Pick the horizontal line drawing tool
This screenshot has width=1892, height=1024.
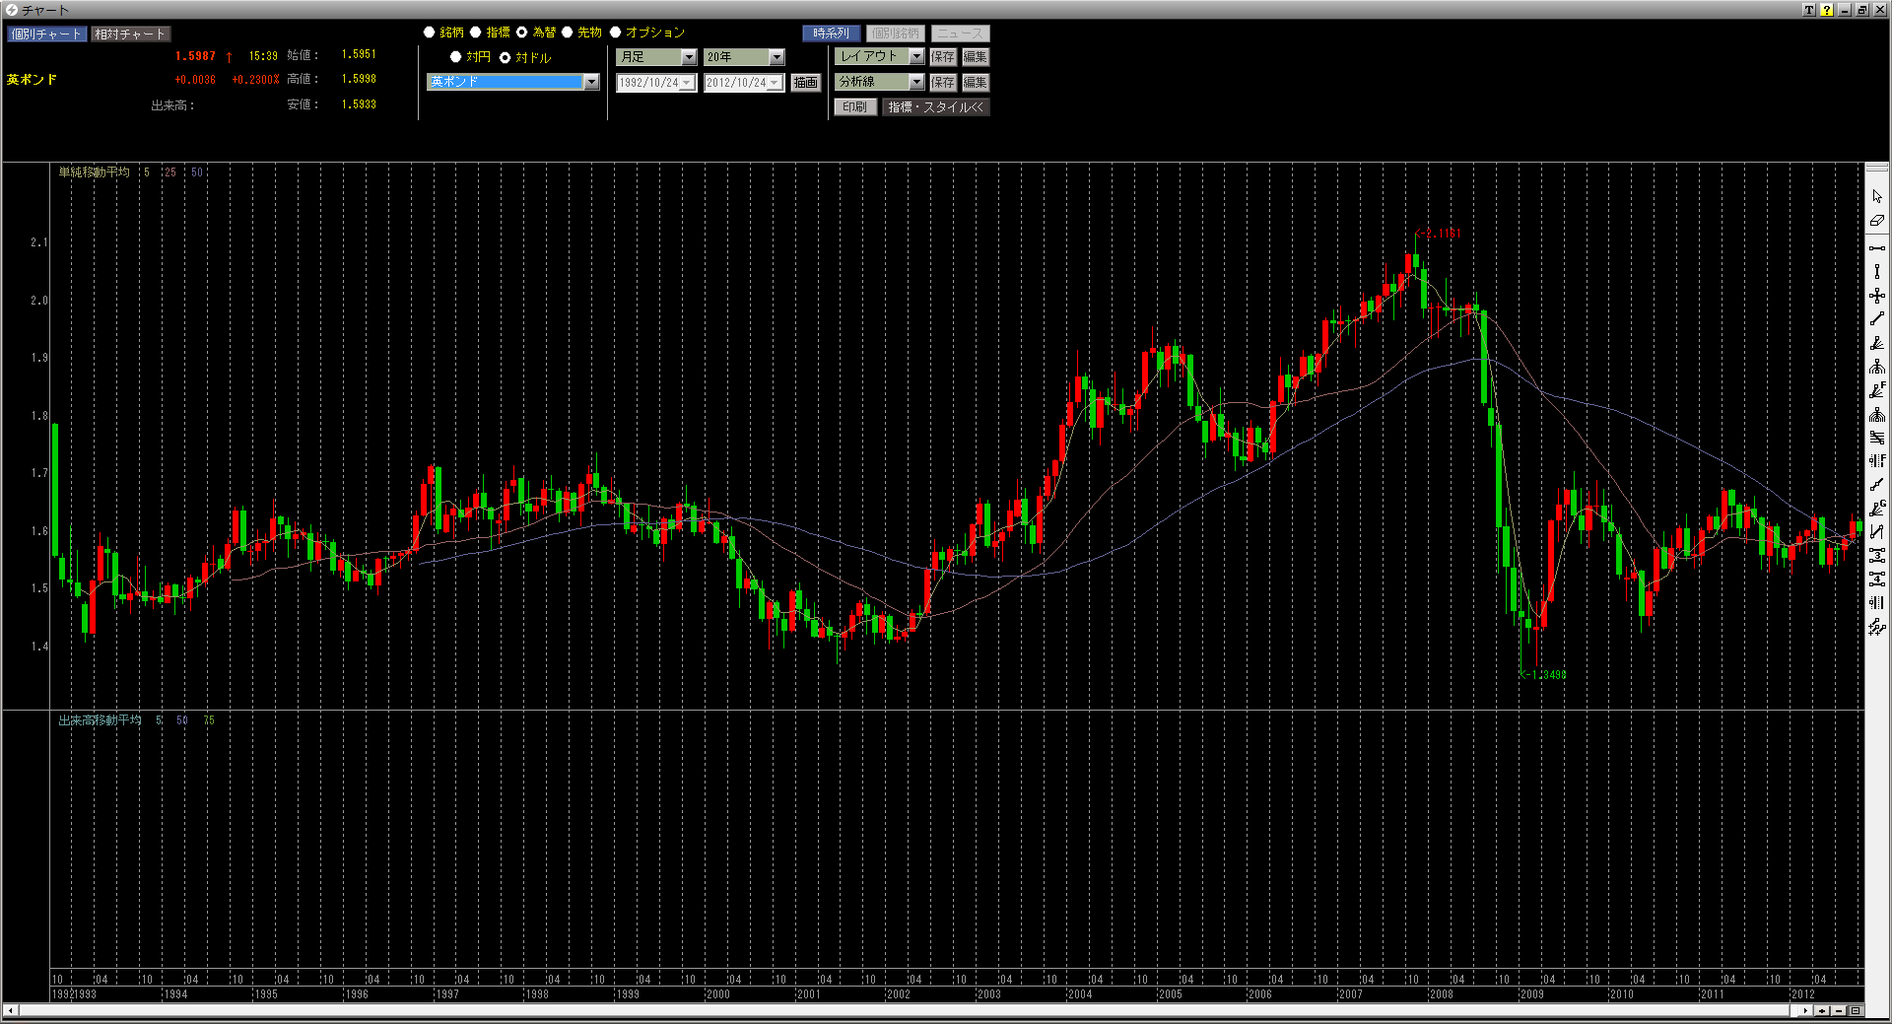coord(1877,248)
